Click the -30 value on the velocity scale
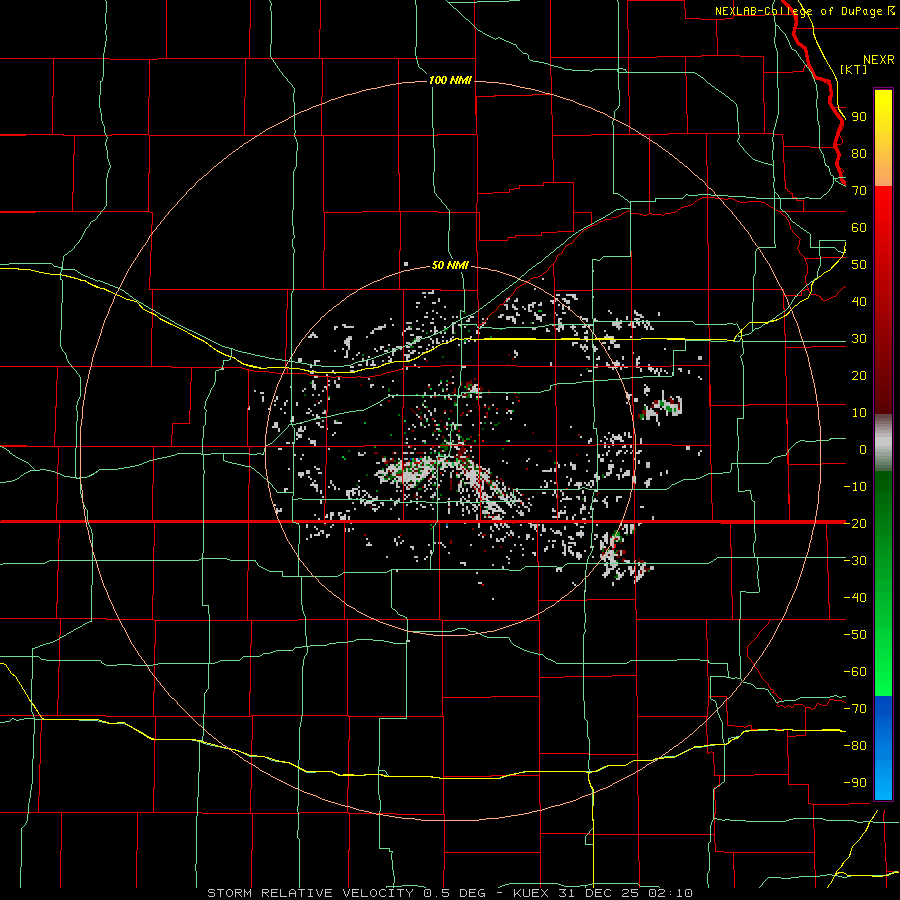 [855, 561]
